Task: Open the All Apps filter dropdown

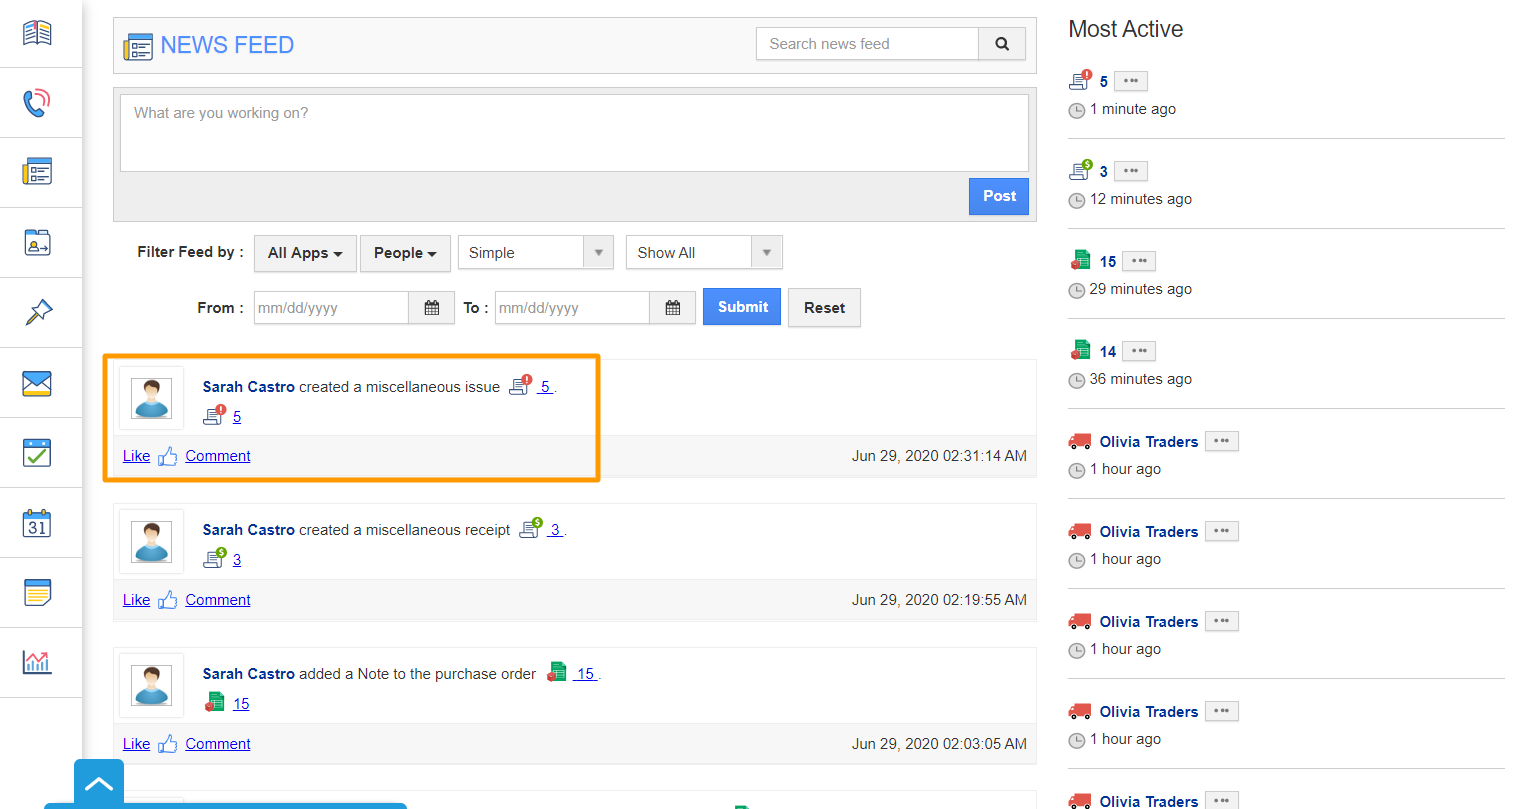Action: 305,253
